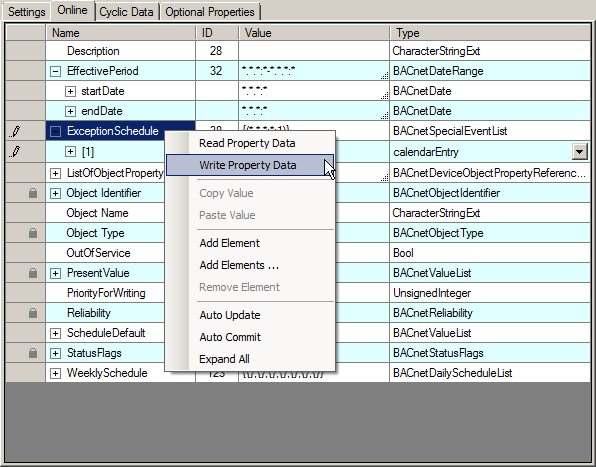The width and height of the screenshot is (596, 467).
Task: Click the BACnetDateRange type cell
Action: (490, 71)
